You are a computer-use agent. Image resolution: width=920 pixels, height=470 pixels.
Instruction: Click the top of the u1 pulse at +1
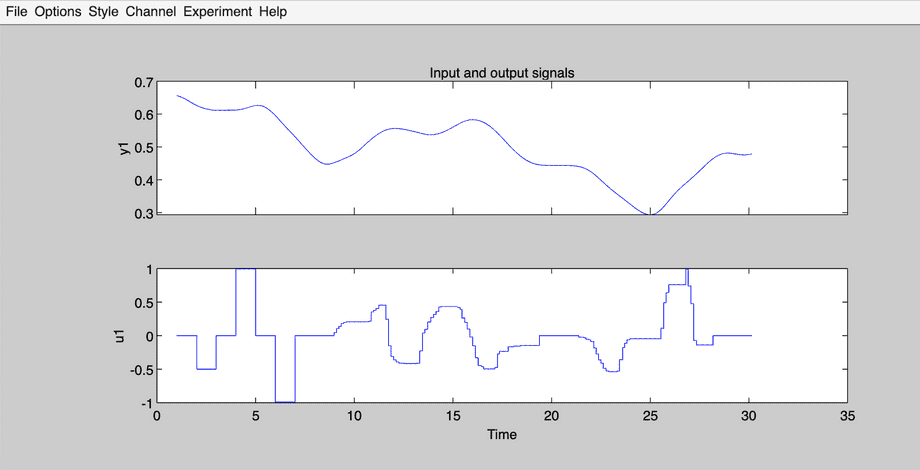click(x=246, y=269)
